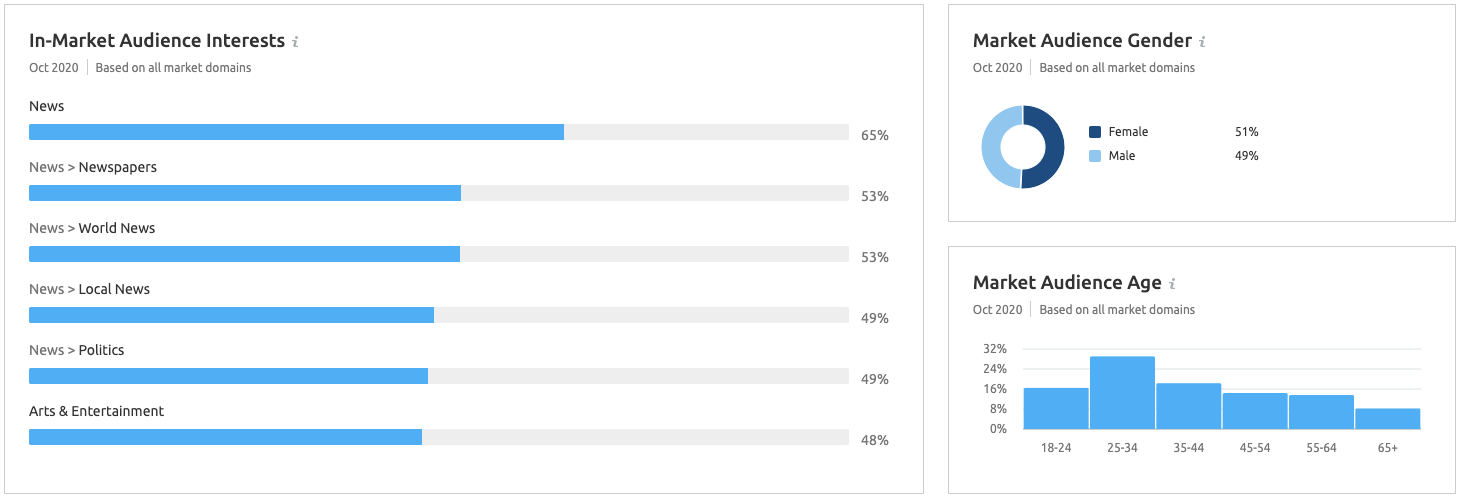
Task: Click the Local News interest bar
Action: (231, 315)
